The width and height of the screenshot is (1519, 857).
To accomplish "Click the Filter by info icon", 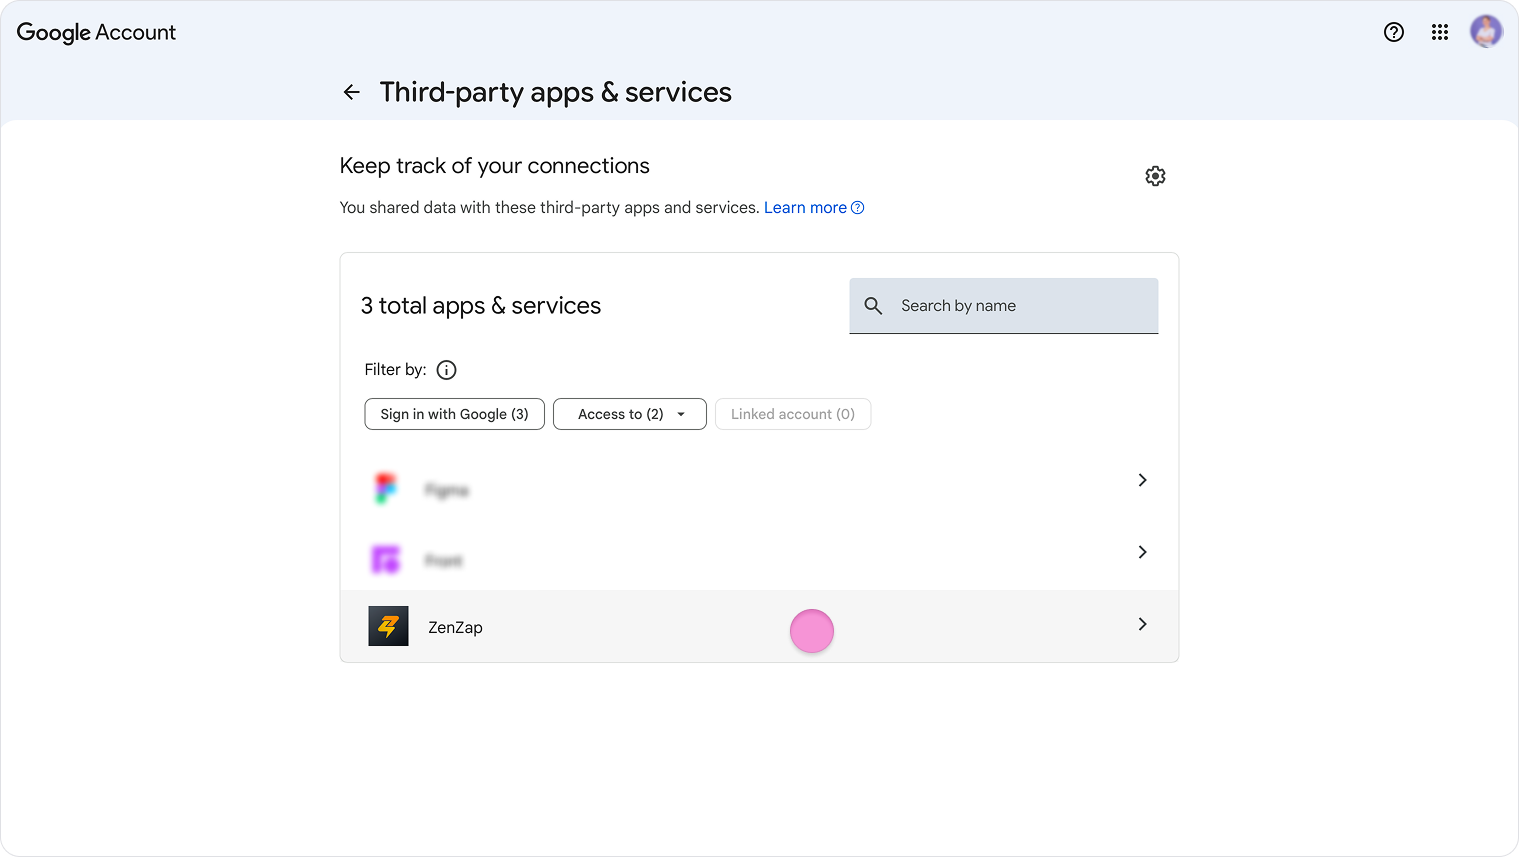I will (x=447, y=370).
